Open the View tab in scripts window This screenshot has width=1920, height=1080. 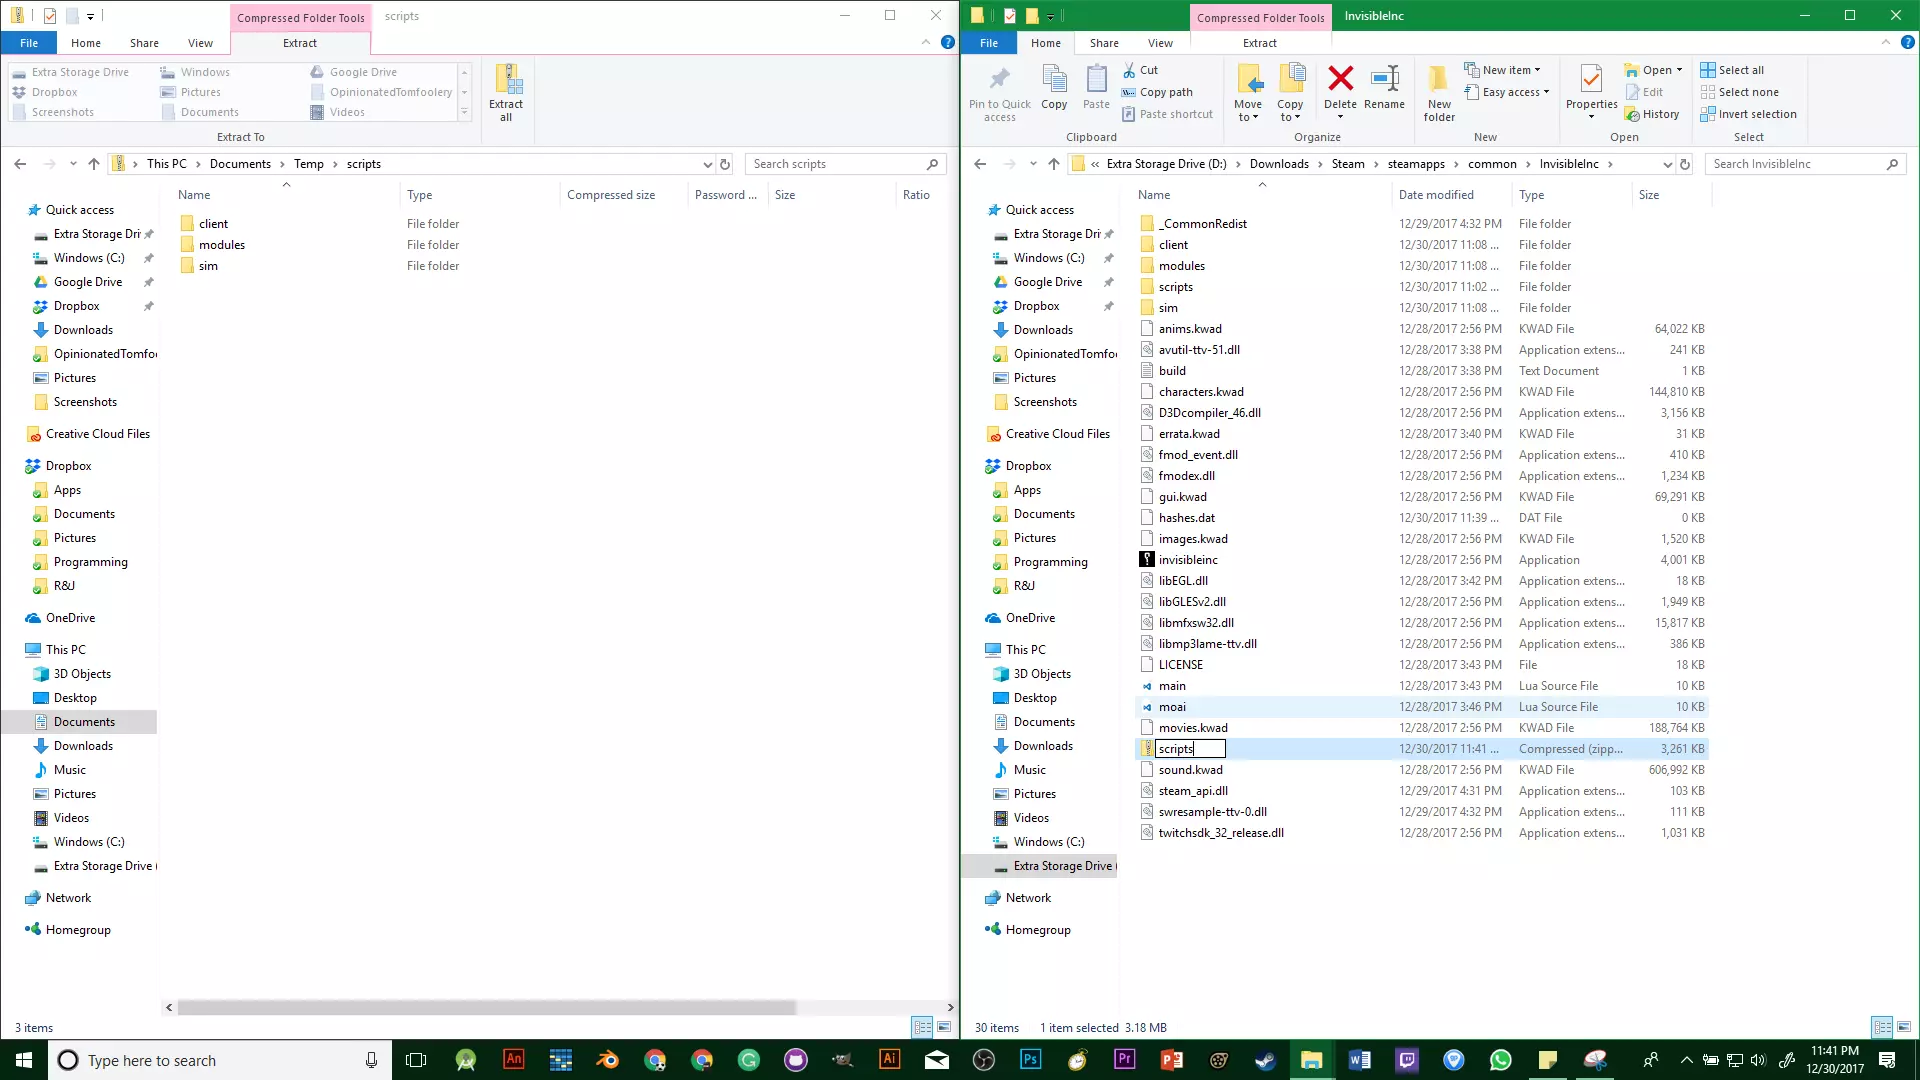(200, 43)
